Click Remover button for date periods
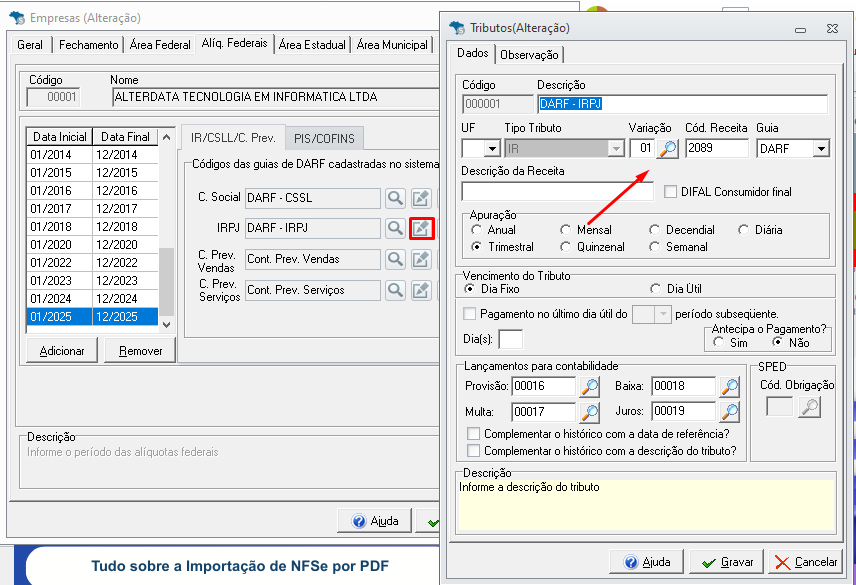Screen dimensions: 856x585 (140, 351)
